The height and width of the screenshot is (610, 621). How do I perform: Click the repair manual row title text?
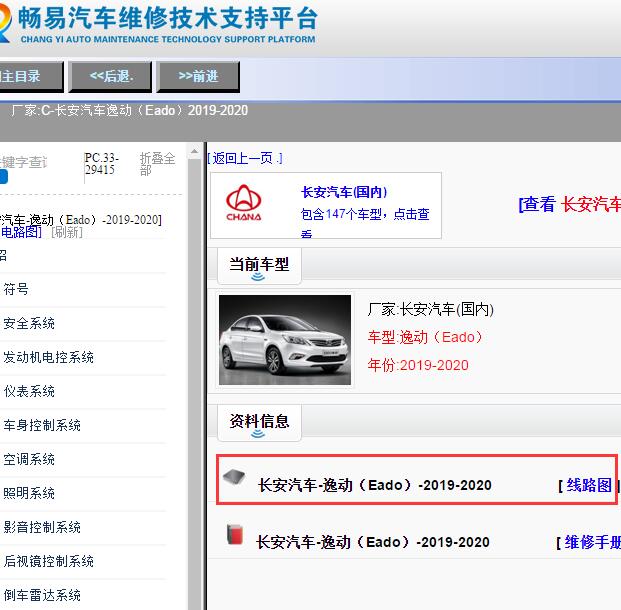(x=373, y=542)
